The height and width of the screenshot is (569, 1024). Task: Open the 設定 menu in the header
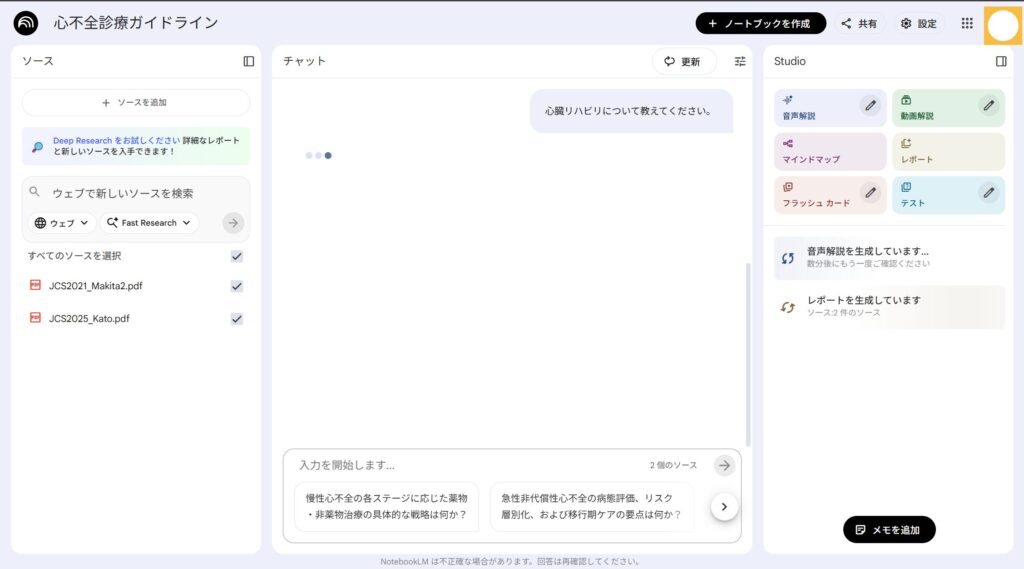[918, 23]
